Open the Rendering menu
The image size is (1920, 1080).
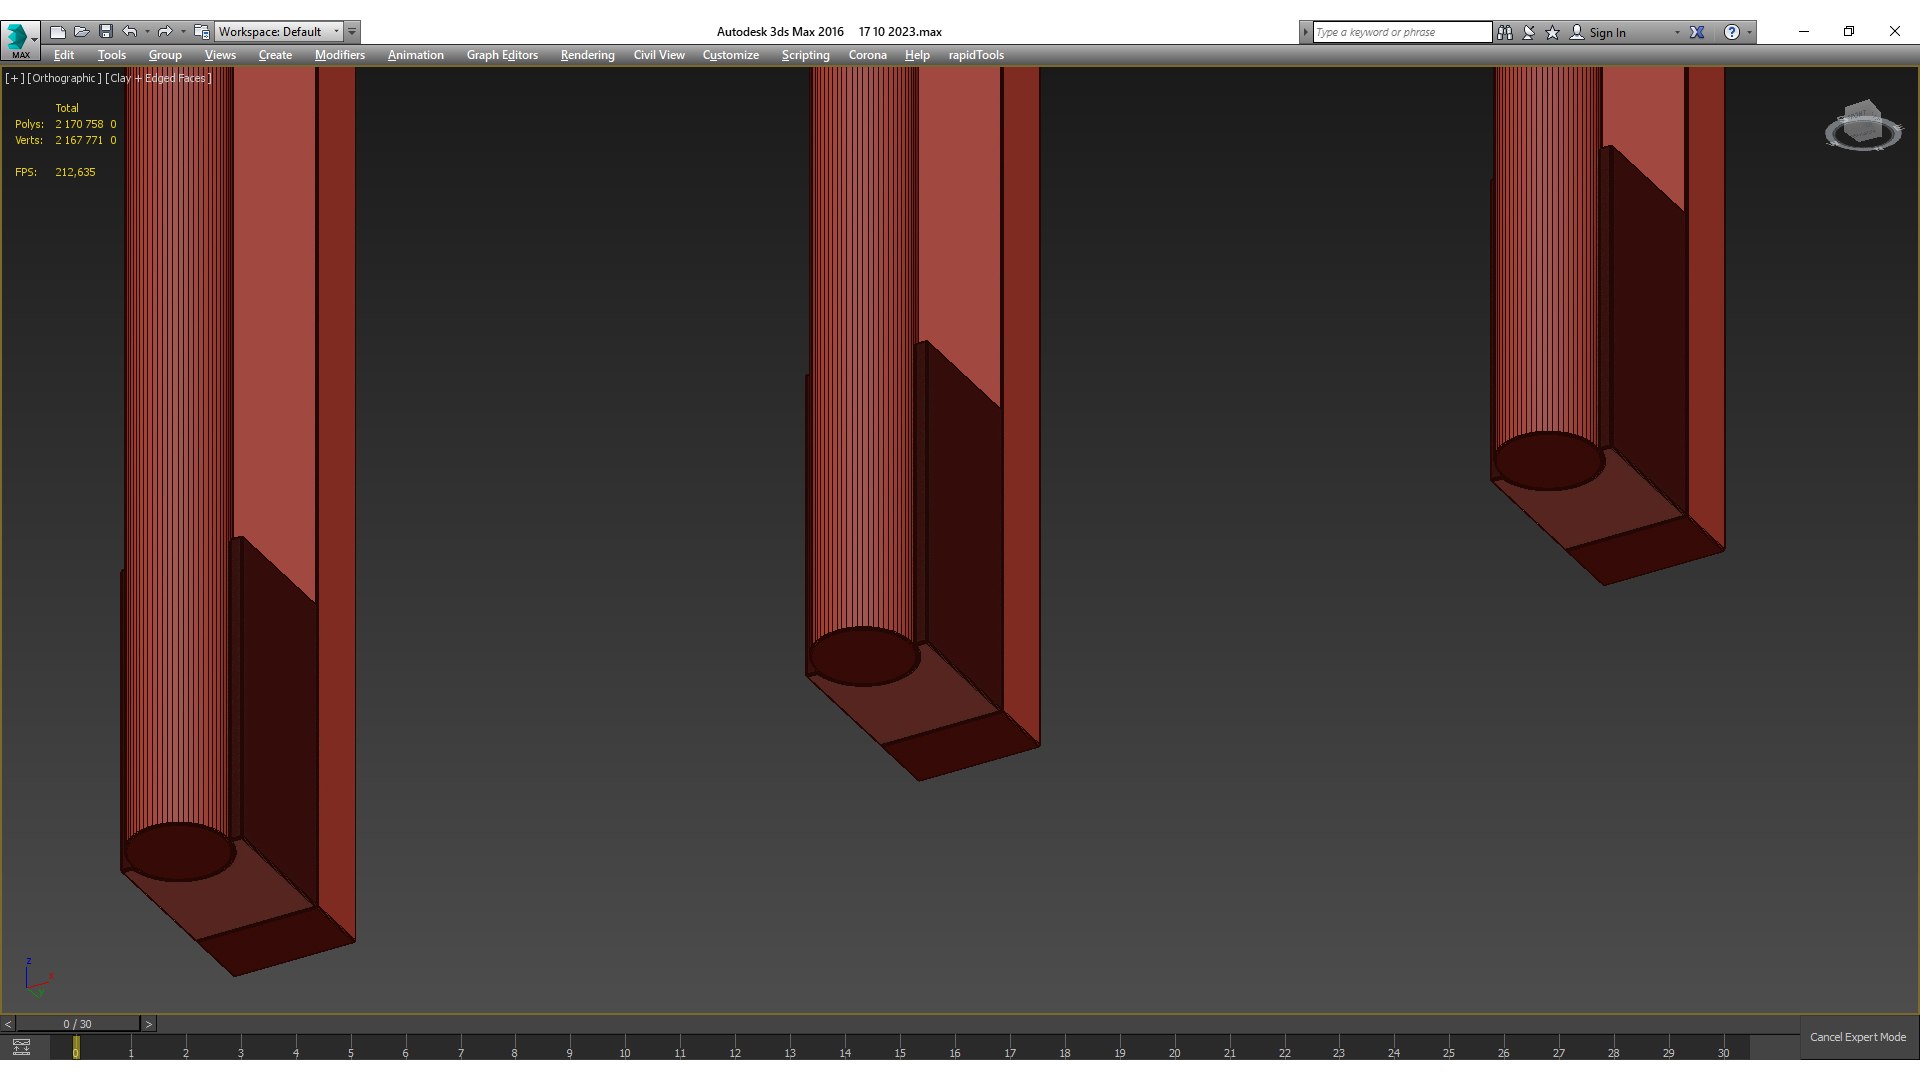click(x=587, y=55)
